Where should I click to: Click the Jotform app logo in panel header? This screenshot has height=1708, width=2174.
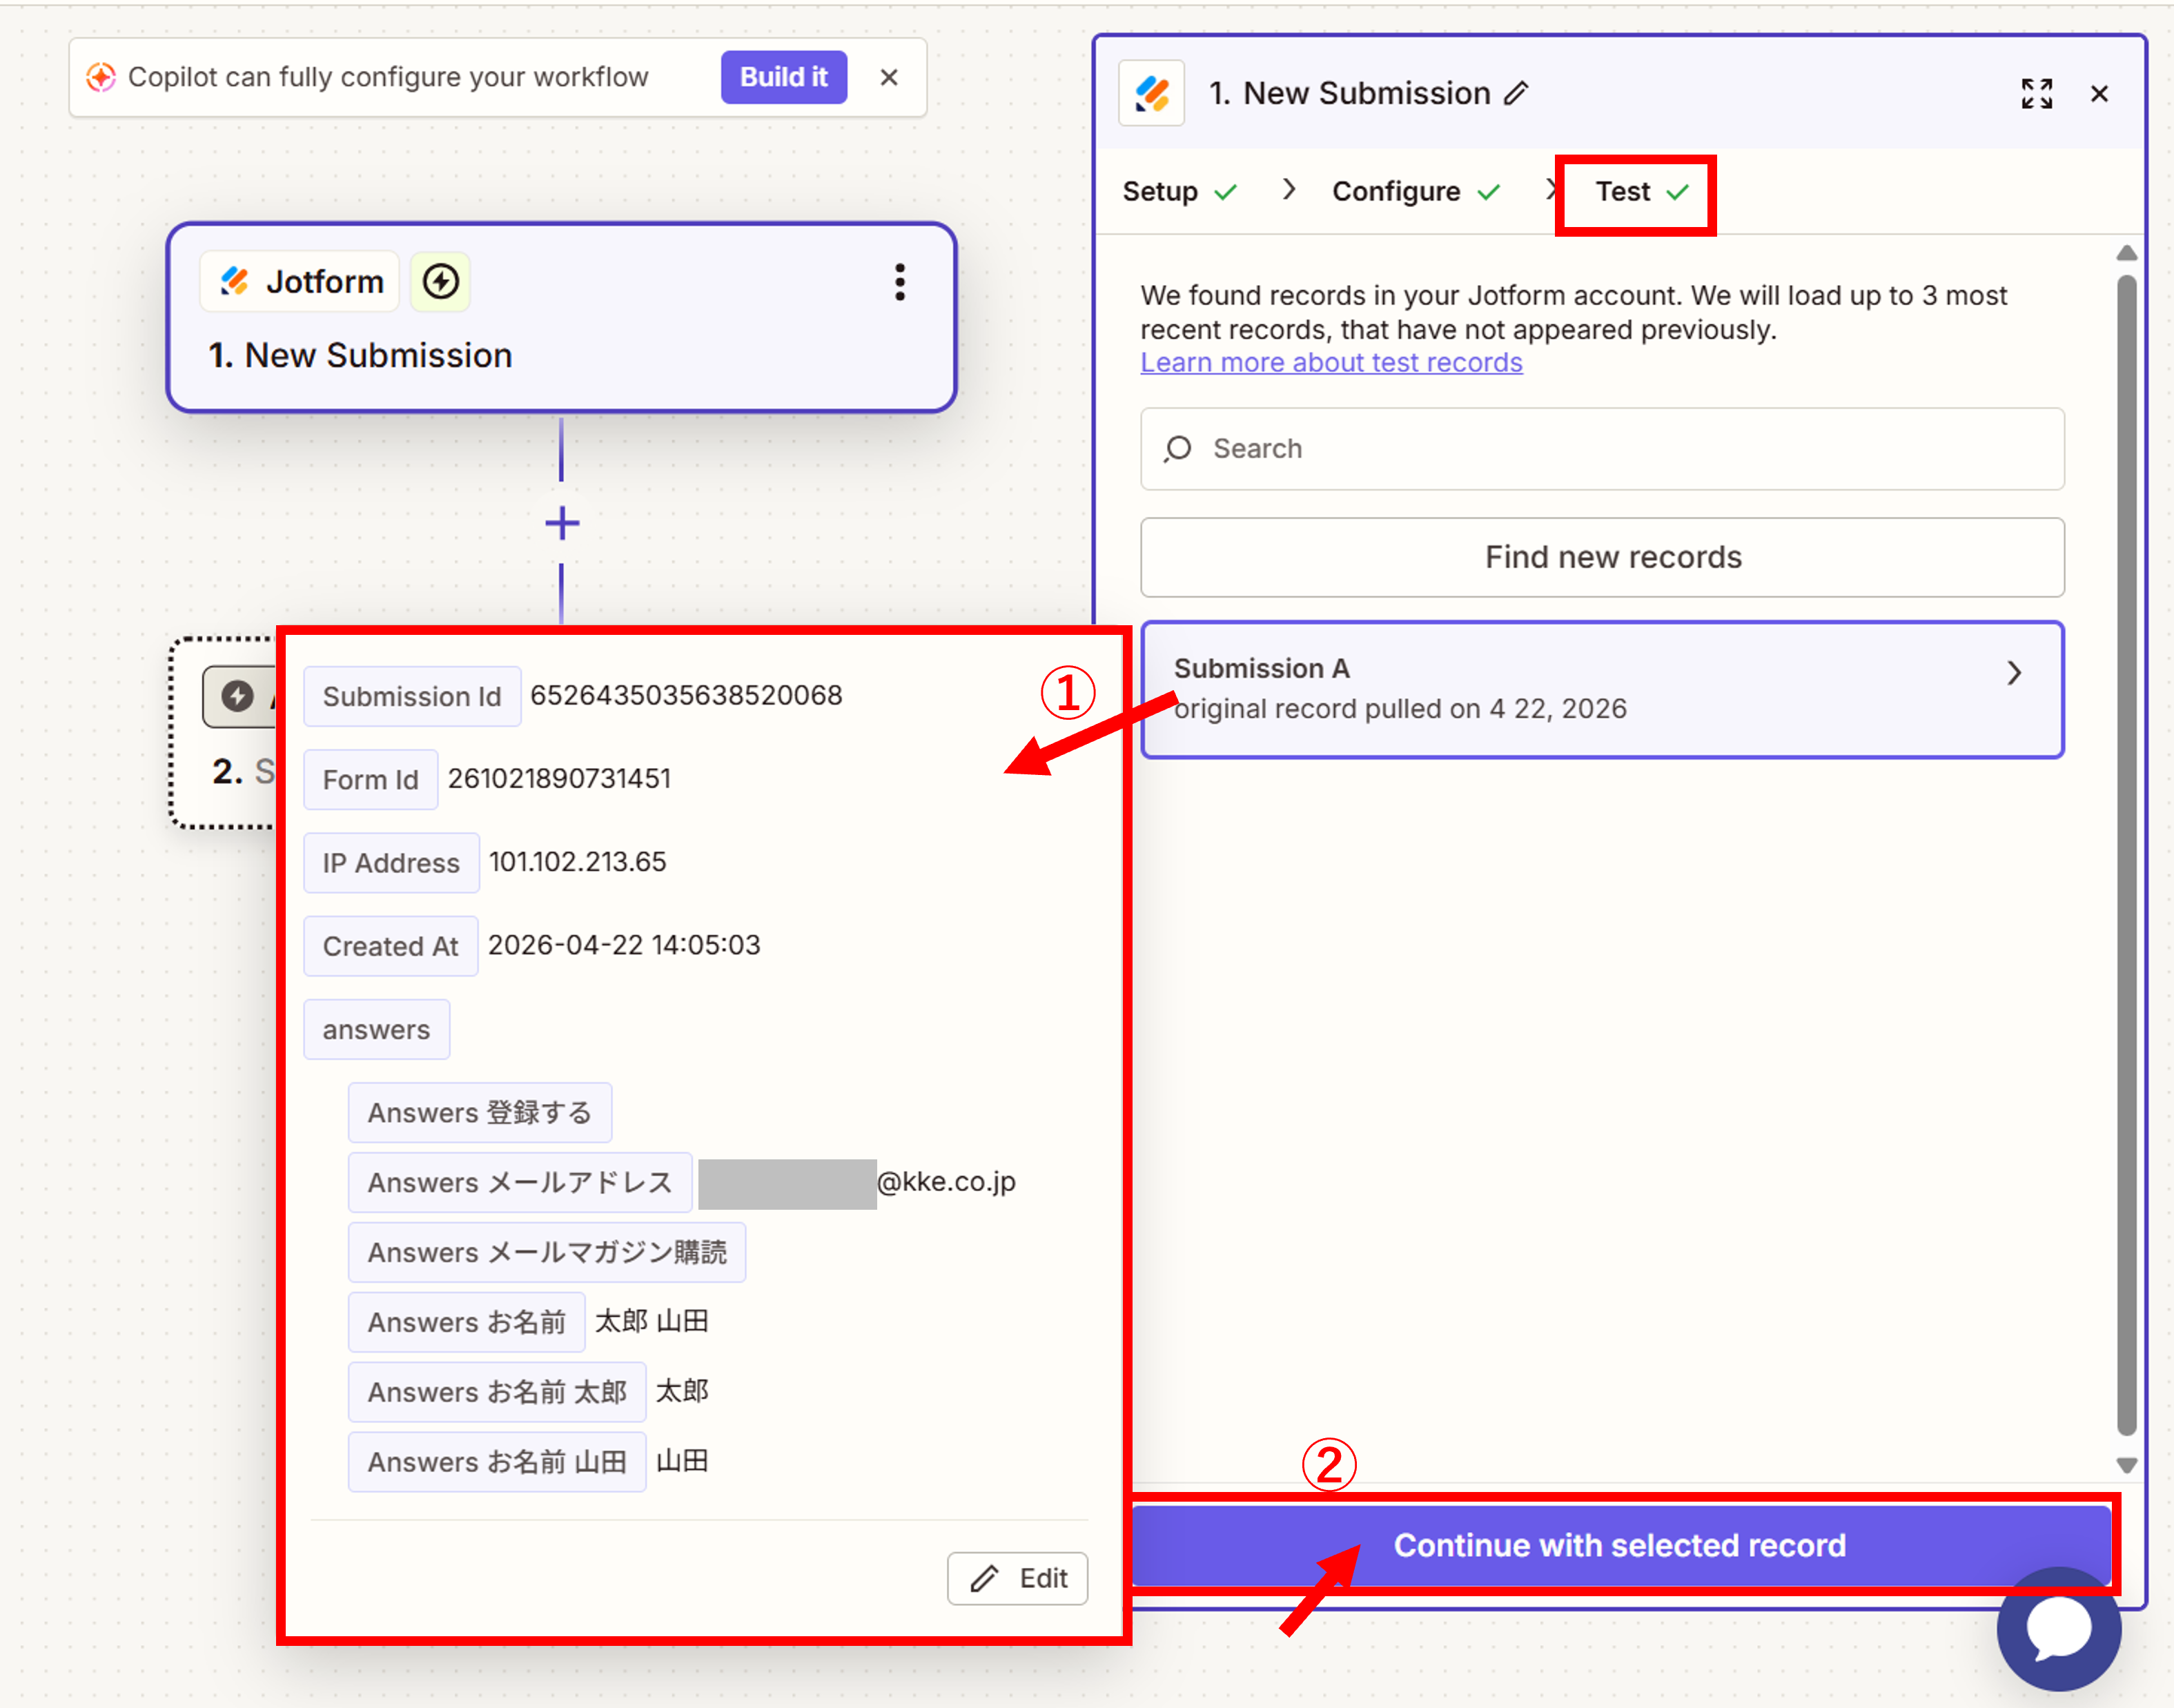click(1152, 94)
